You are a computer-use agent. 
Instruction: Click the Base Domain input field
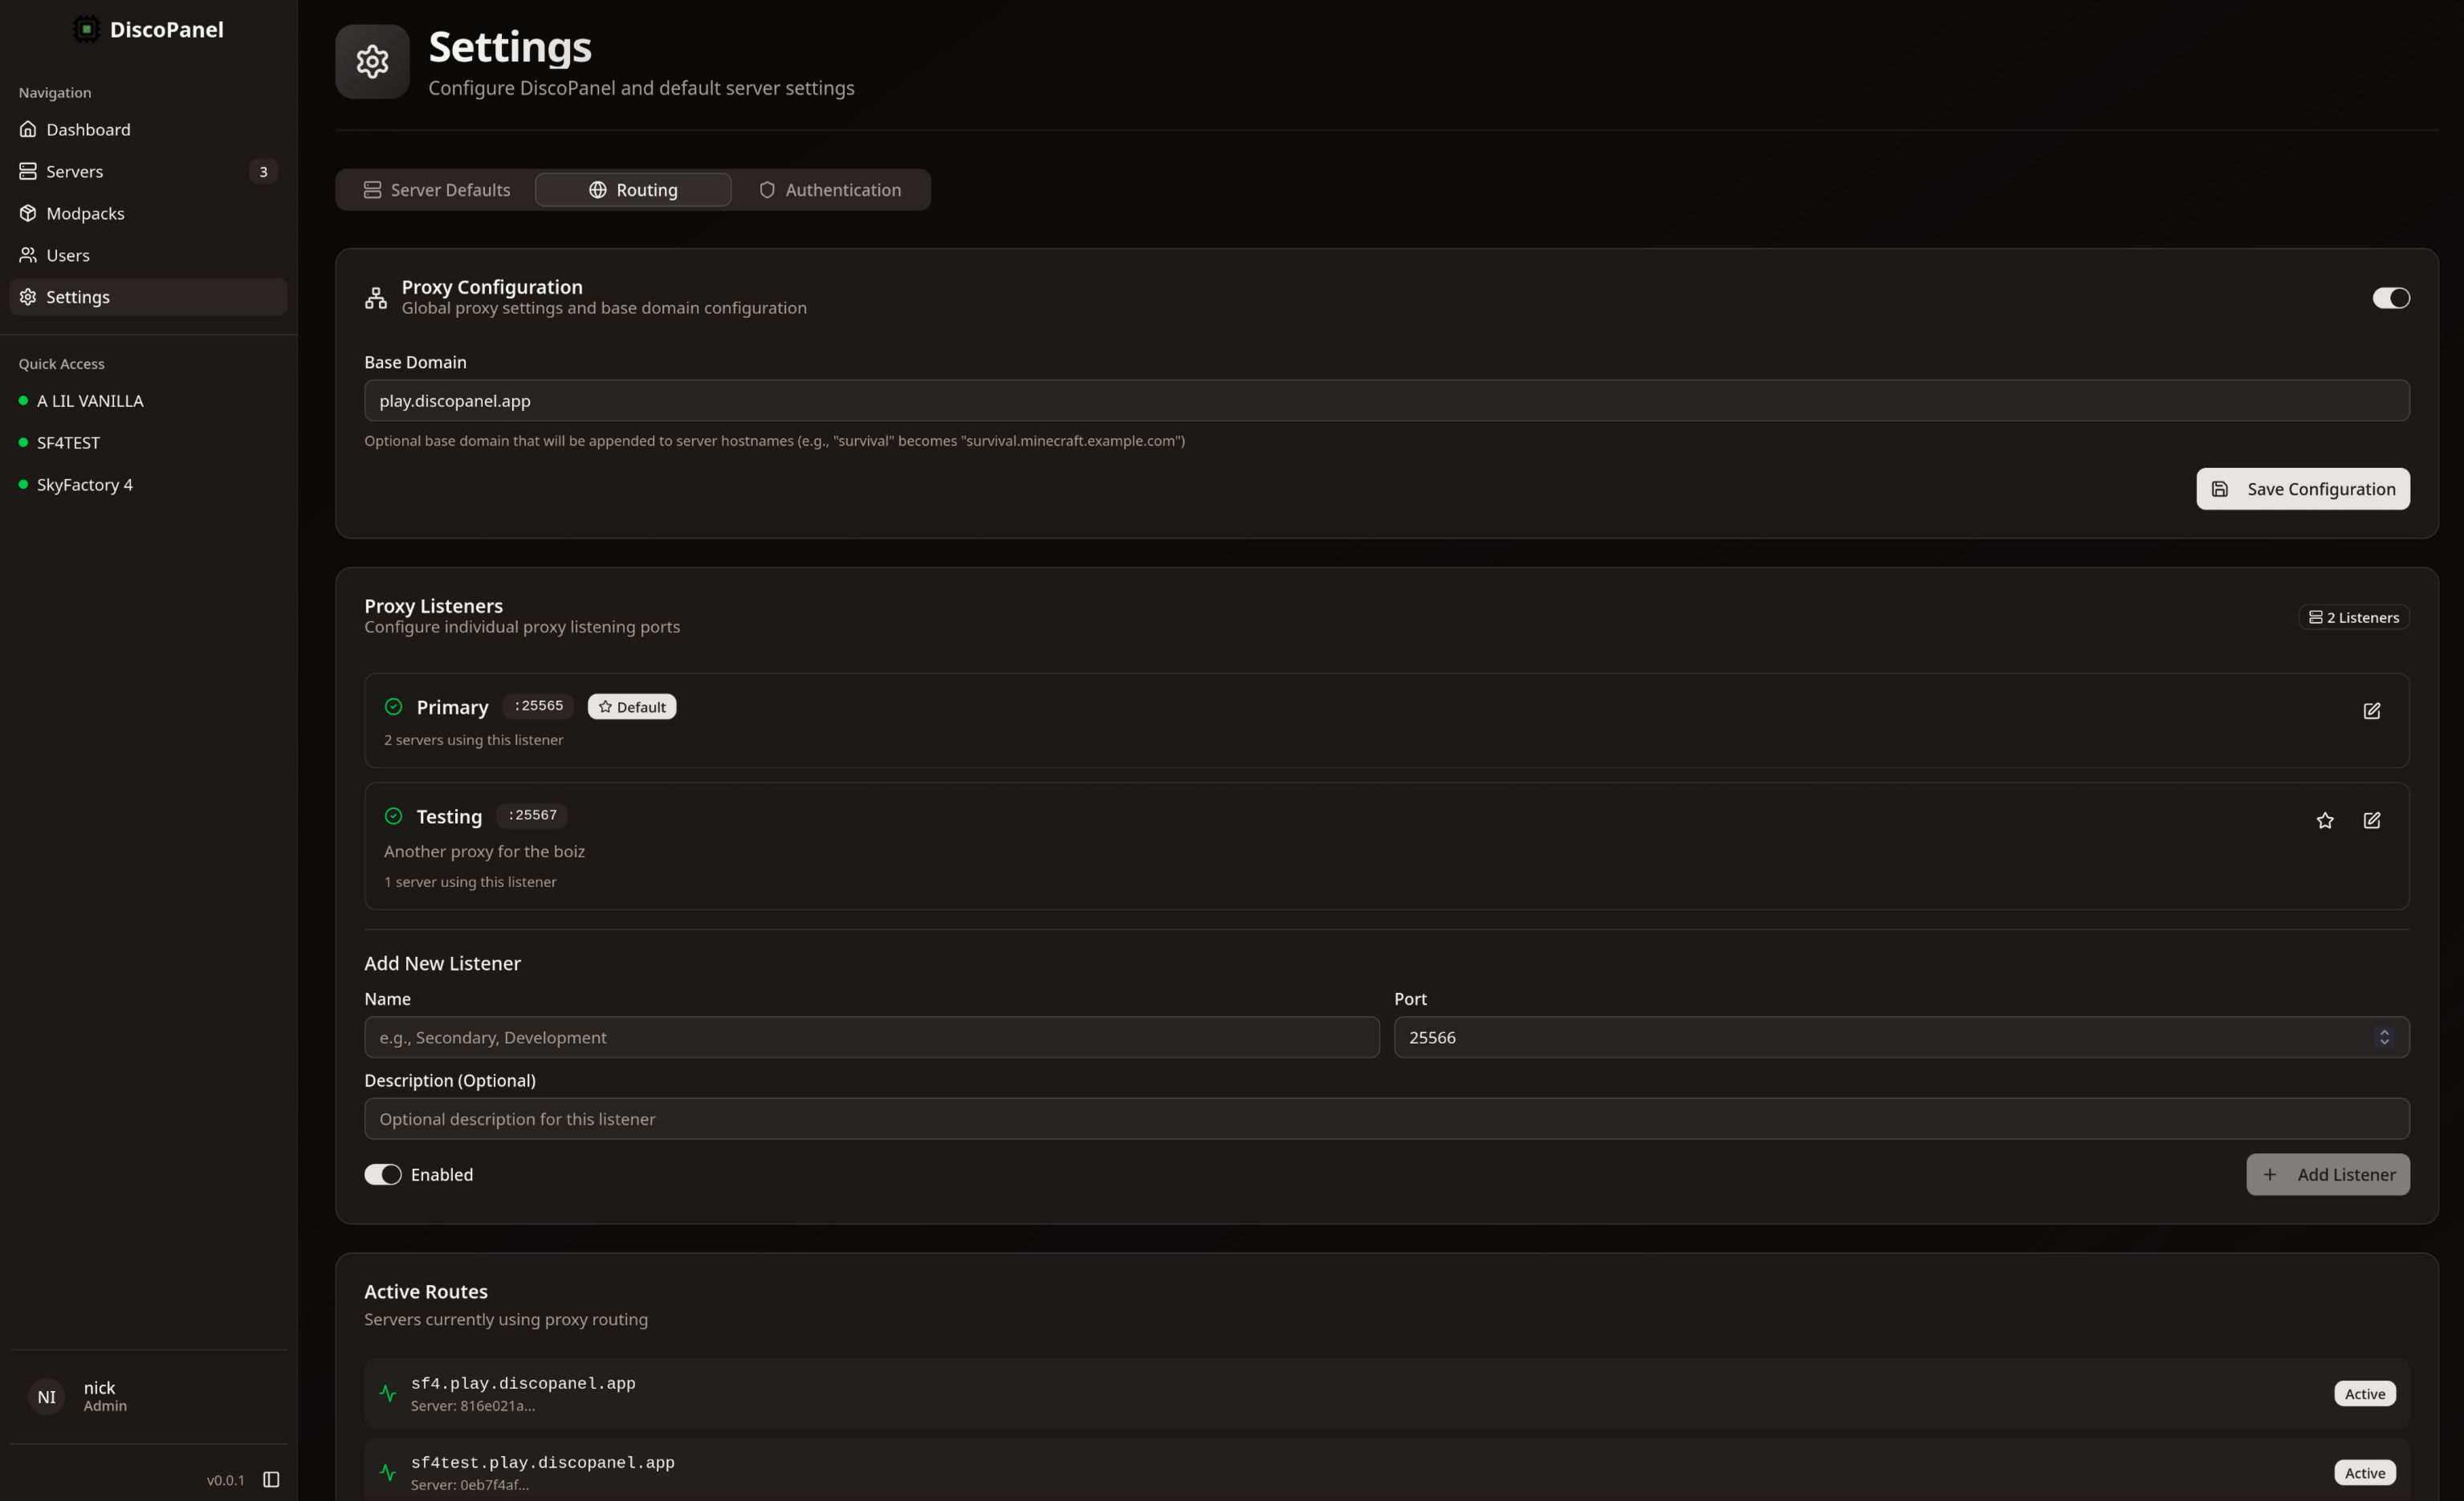point(1387,401)
